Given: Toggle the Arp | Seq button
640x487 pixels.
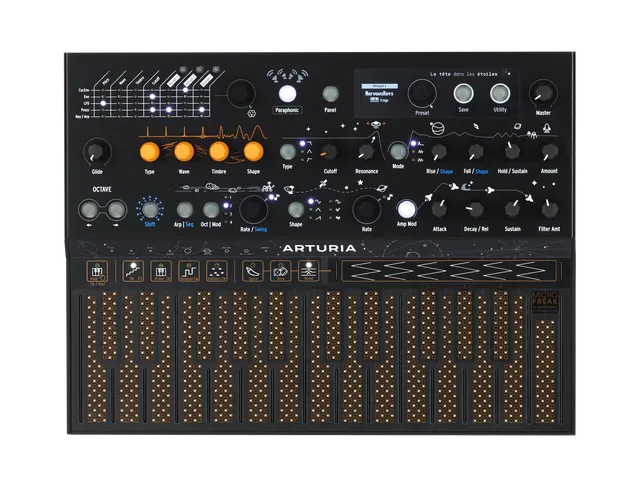Looking at the screenshot, I should 184,210.
